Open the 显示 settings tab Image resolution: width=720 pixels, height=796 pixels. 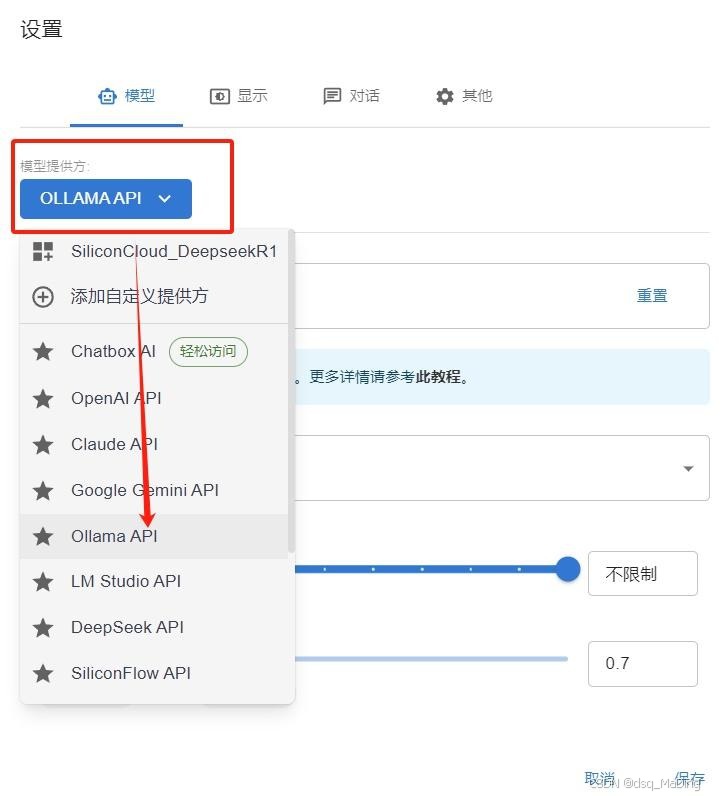point(239,96)
